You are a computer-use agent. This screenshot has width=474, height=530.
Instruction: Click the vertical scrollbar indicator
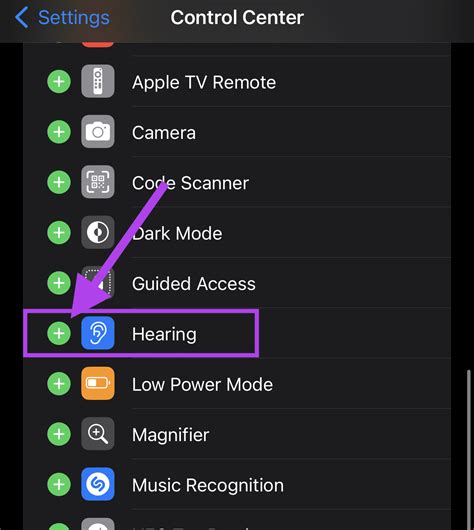(x=469, y=450)
